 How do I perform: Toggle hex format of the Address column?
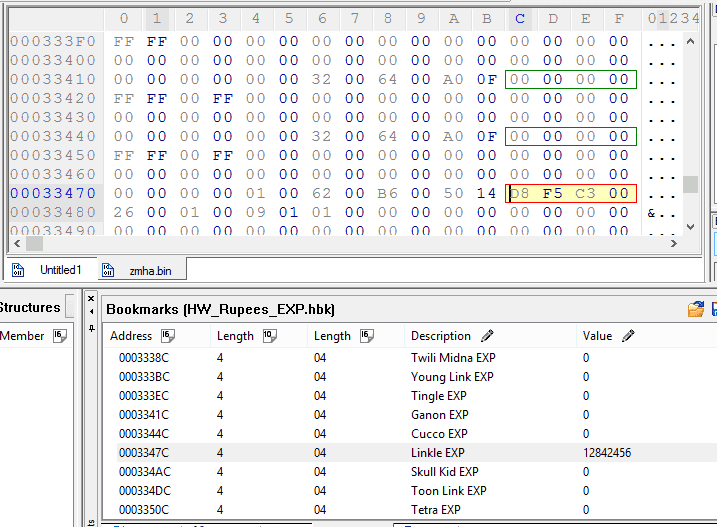168,336
